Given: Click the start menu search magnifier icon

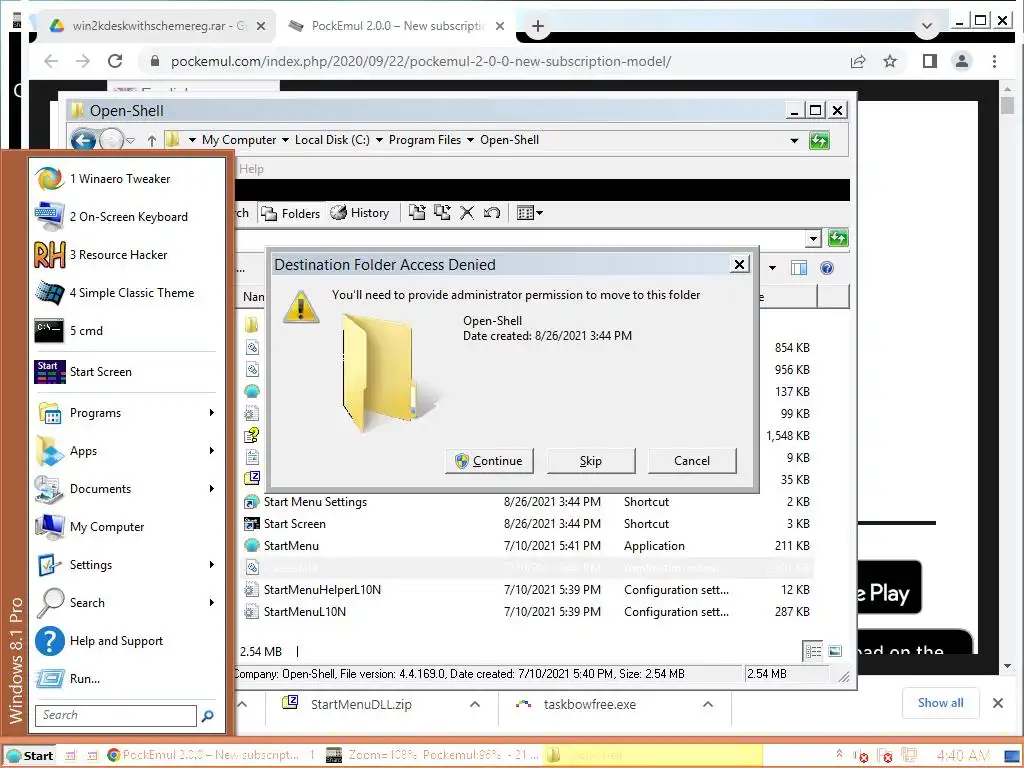Looking at the screenshot, I should coord(208,716).
